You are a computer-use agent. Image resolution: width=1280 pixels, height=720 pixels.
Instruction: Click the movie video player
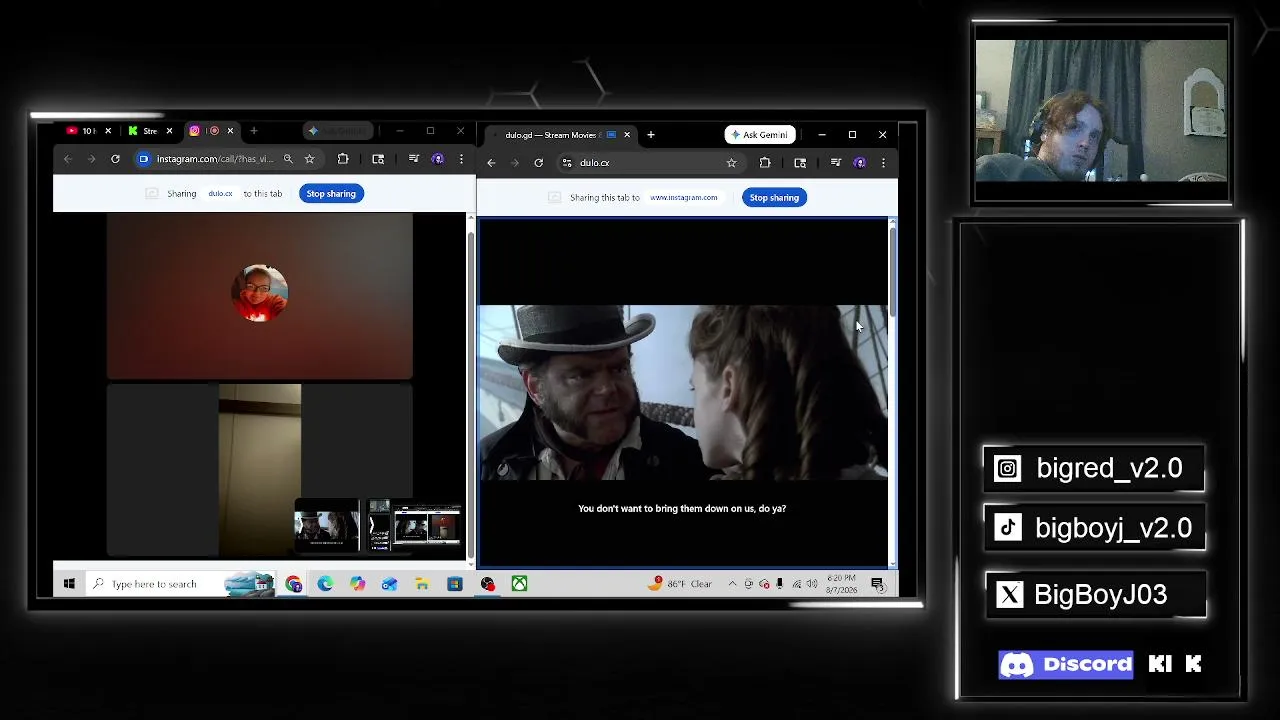click(x=683, y=392)
